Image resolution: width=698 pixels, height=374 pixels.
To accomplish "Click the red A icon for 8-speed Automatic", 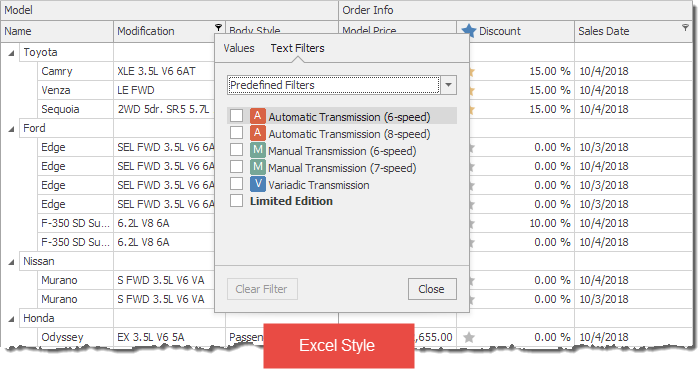I will click(x=258, y=133).
